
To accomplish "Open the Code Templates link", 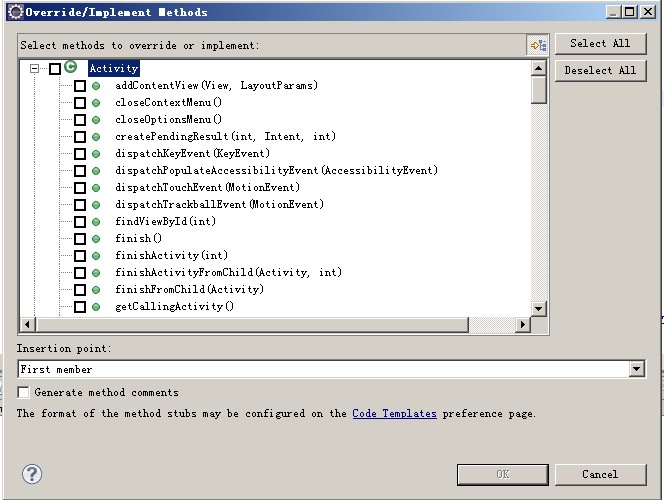I will [x=394, y=414].
